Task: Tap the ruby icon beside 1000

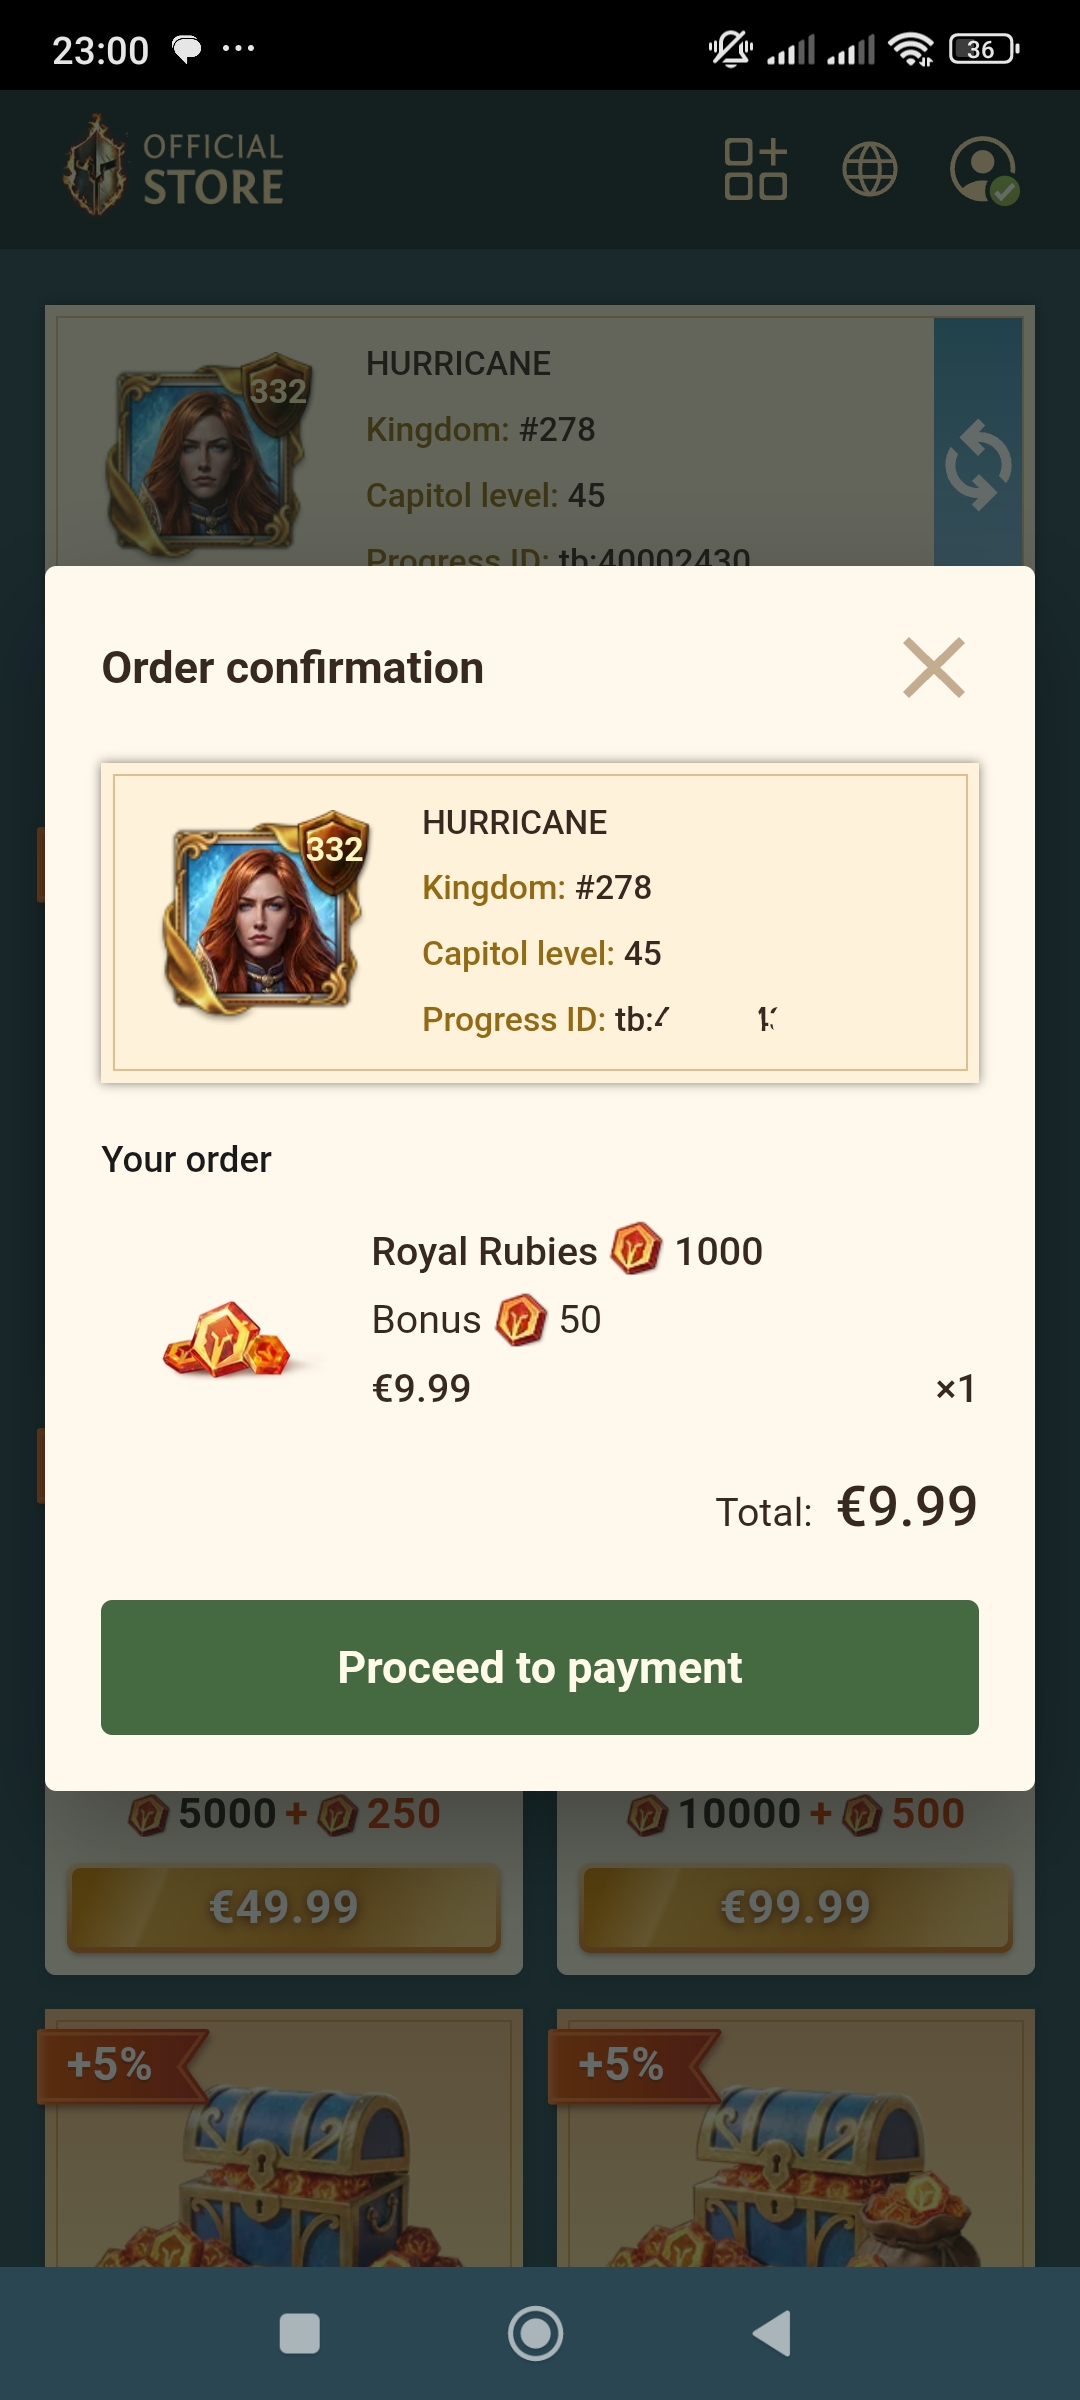Action: [x=636, y=1249]
